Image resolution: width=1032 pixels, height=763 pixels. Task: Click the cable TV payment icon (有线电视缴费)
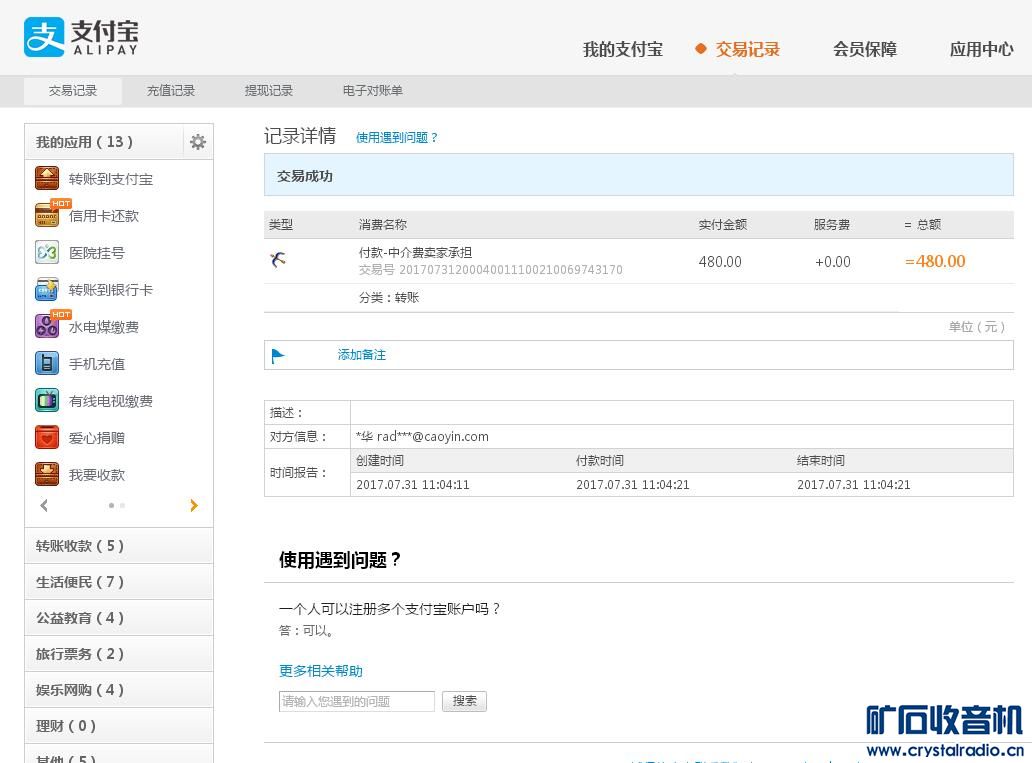coord(47,400)
